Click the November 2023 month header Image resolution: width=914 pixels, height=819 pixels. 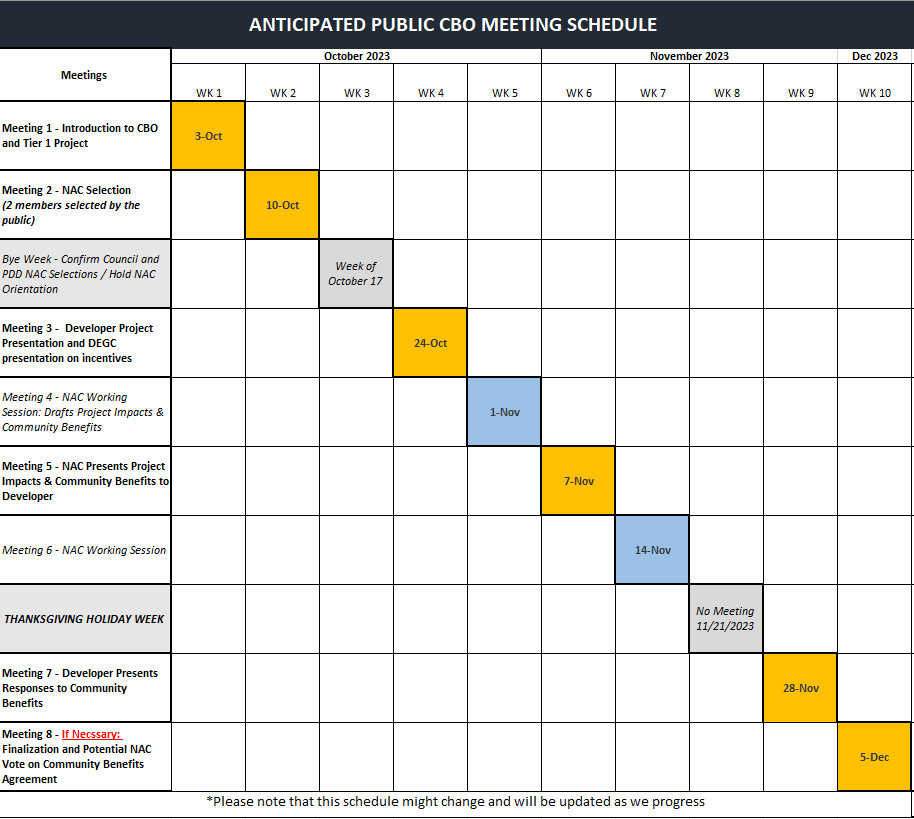click(689, 56)
